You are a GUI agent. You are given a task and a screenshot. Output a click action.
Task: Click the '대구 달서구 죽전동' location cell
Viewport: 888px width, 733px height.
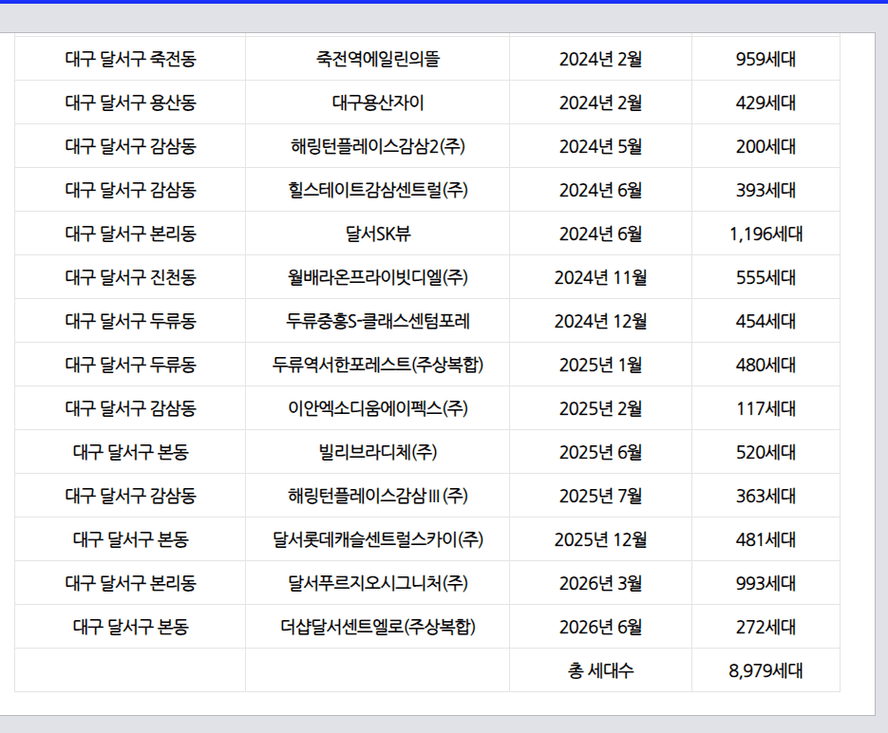coord(130,59)
